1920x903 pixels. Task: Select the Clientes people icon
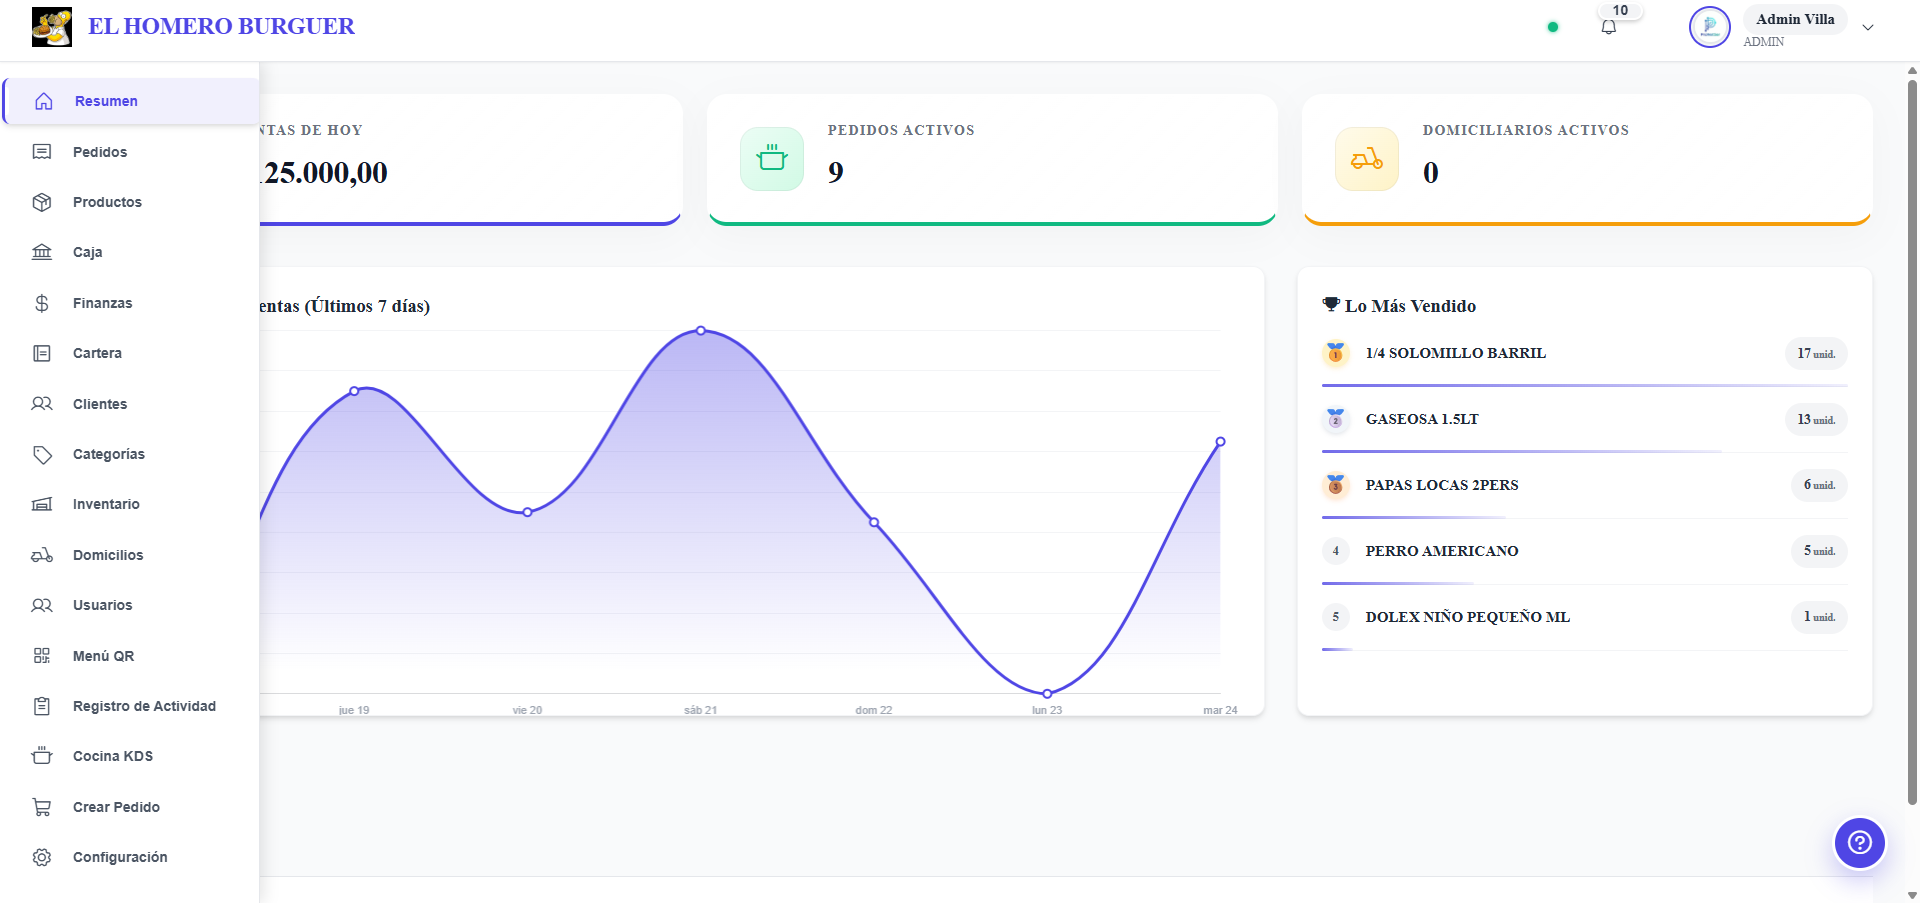pos(41,403)
